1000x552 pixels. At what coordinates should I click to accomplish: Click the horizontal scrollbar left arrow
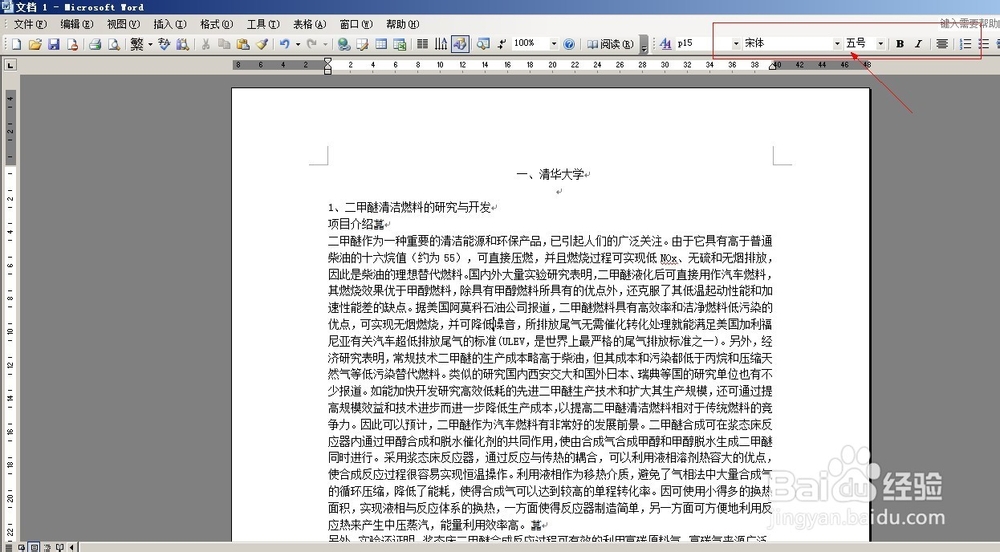71,547
